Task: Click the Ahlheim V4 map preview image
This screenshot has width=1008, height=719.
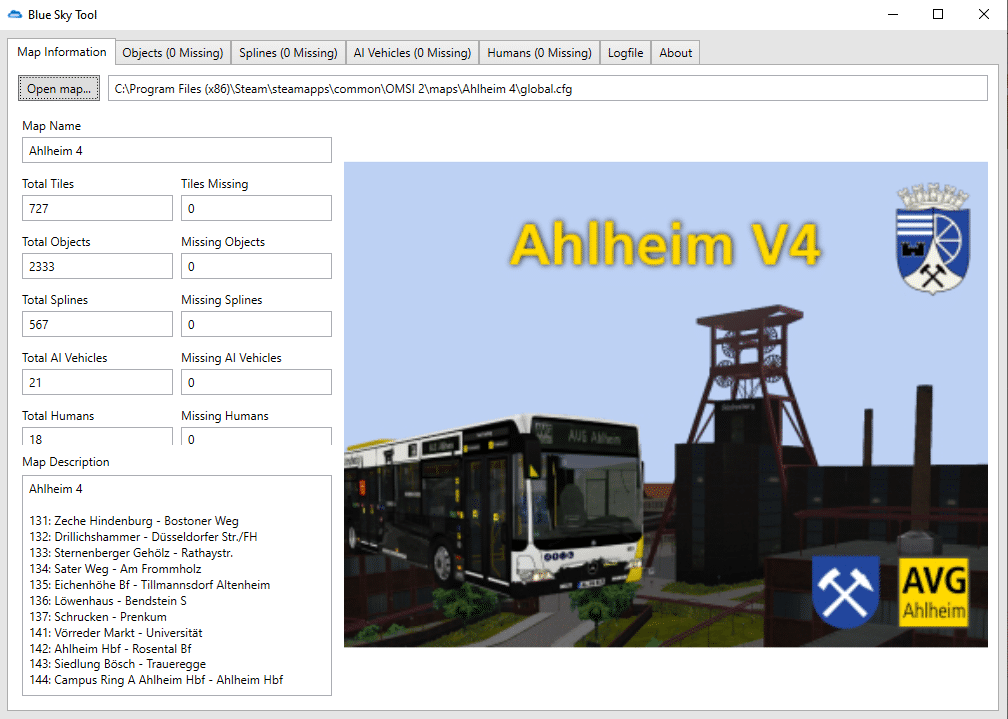Action: pyautogui.click(x=666, y=405)
